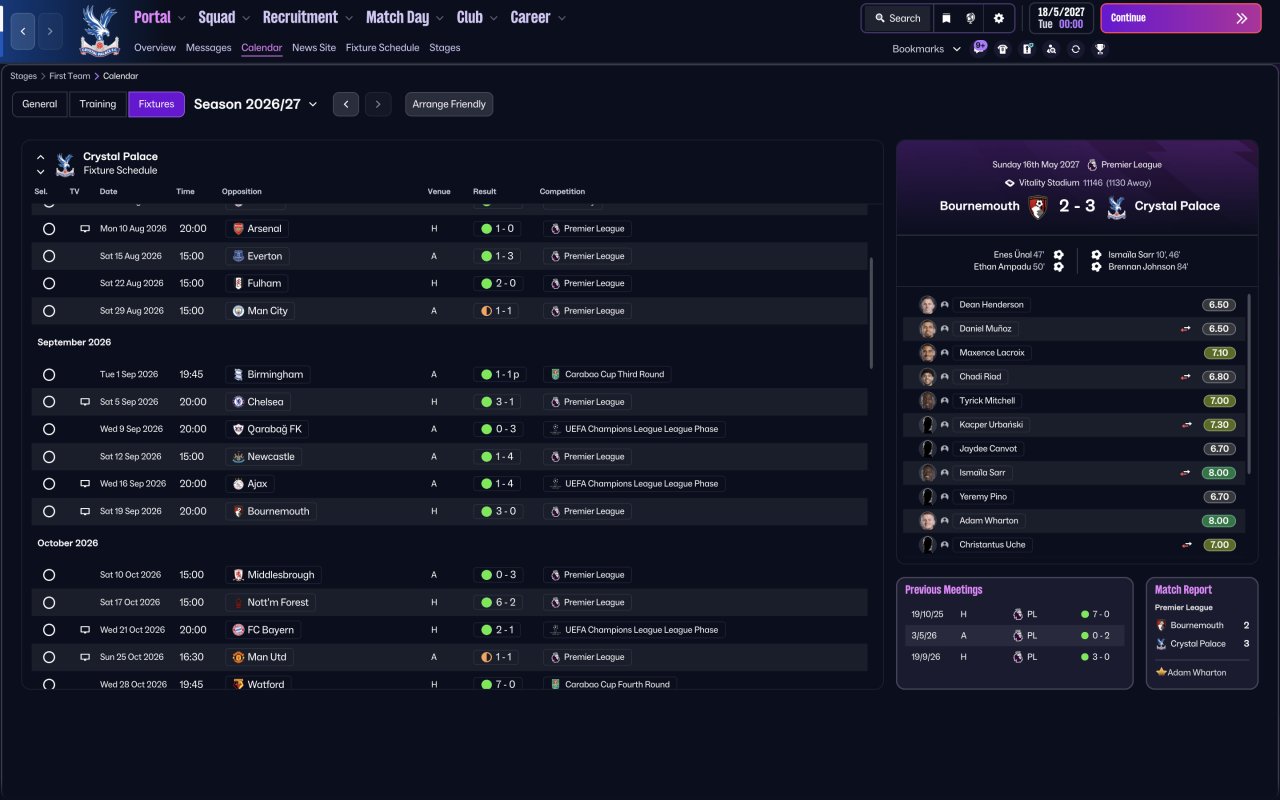
Task: Click the up chevron beside Crystal Palace Fixture Schedule
Action: coord(41,157)
